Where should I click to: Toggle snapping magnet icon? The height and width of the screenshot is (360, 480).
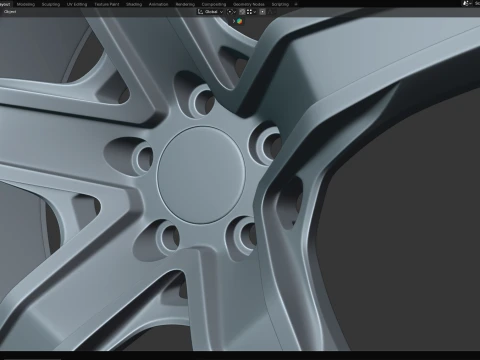point(242,12)
